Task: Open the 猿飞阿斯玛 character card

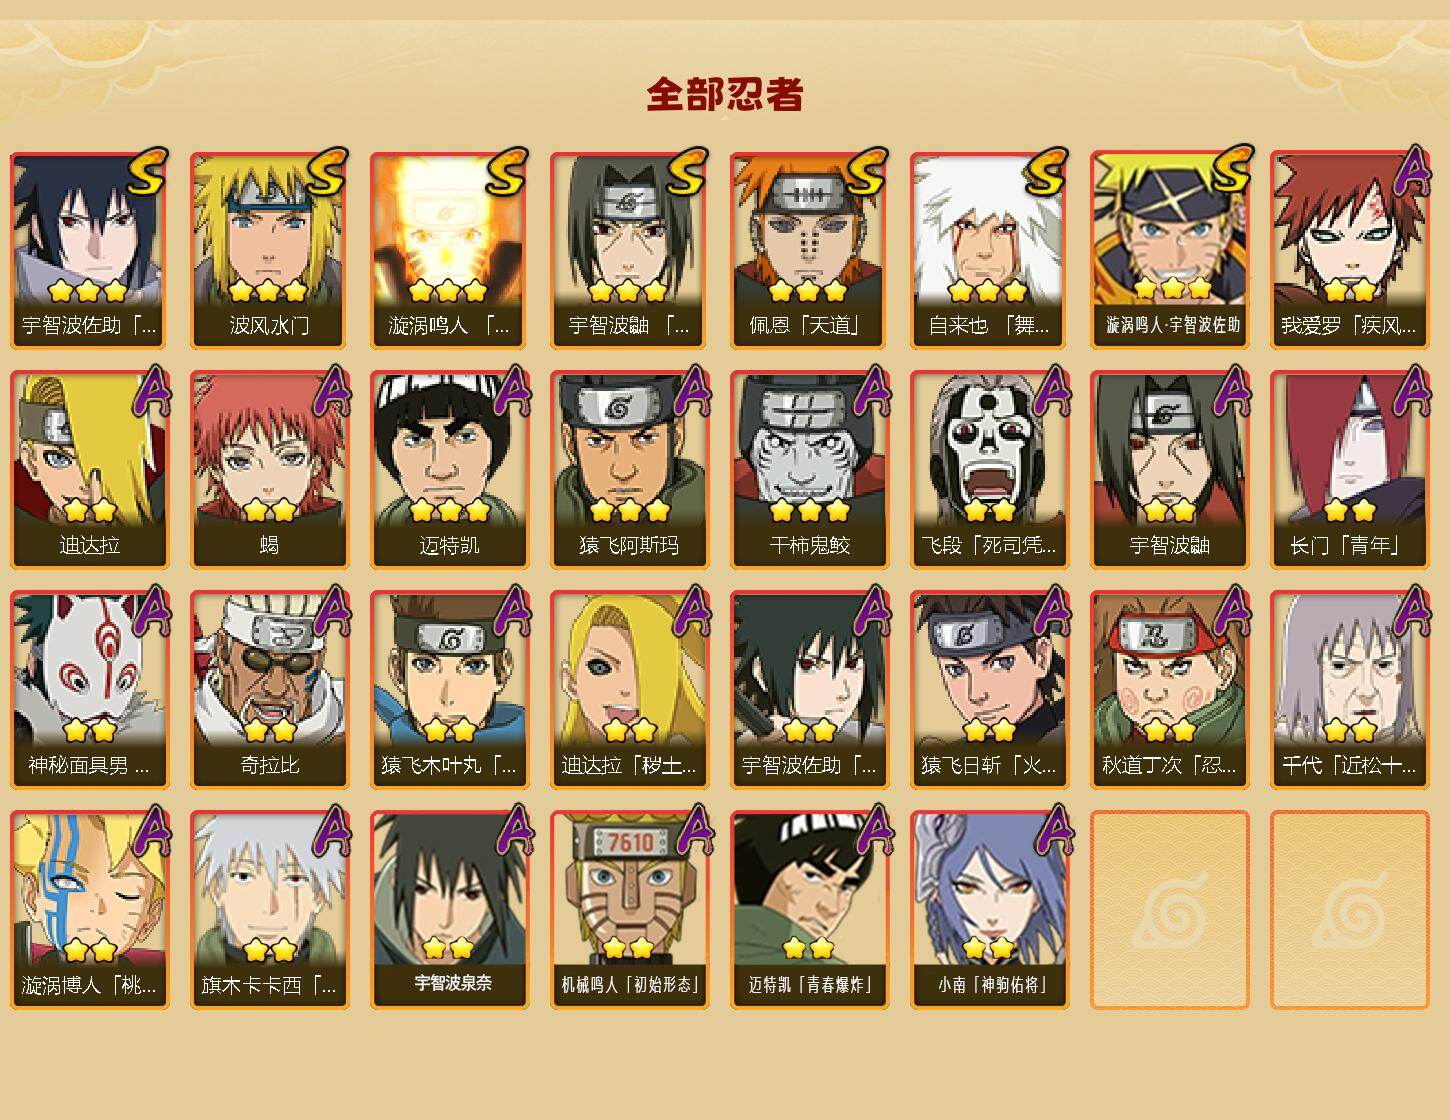Action: (x=629, y=470)
